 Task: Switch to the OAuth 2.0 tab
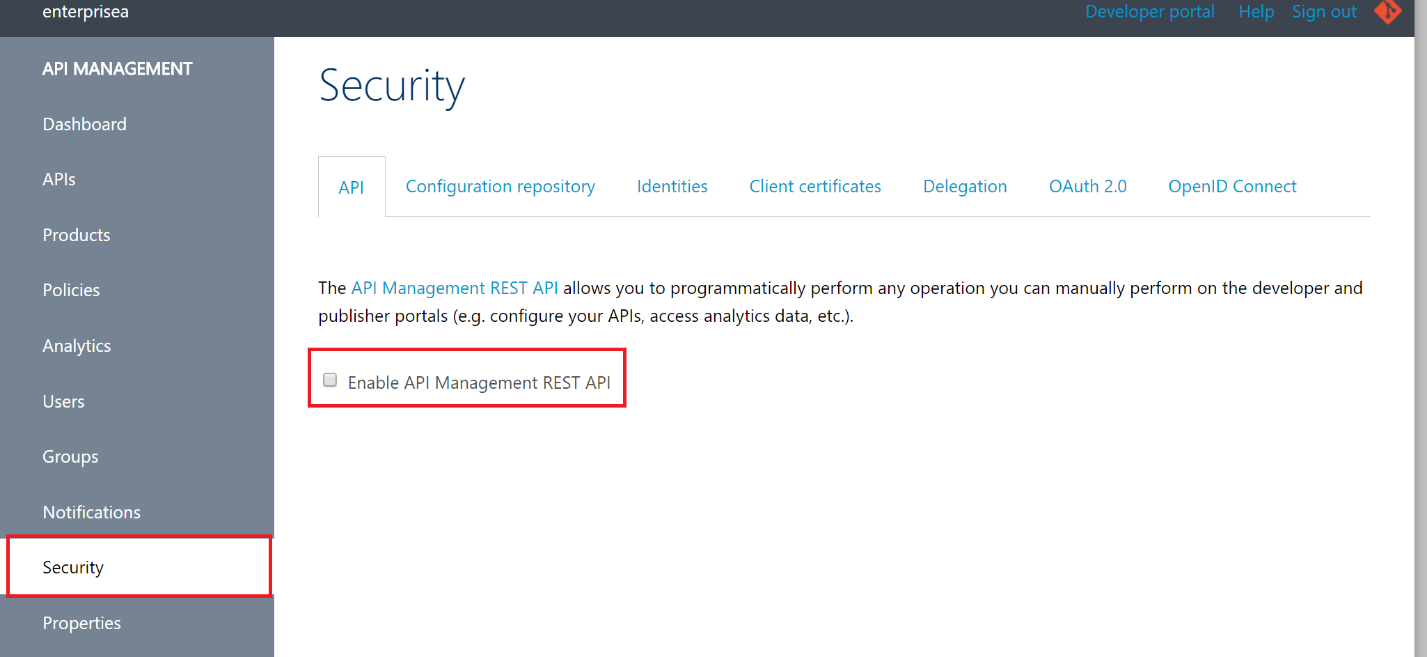1087,186
